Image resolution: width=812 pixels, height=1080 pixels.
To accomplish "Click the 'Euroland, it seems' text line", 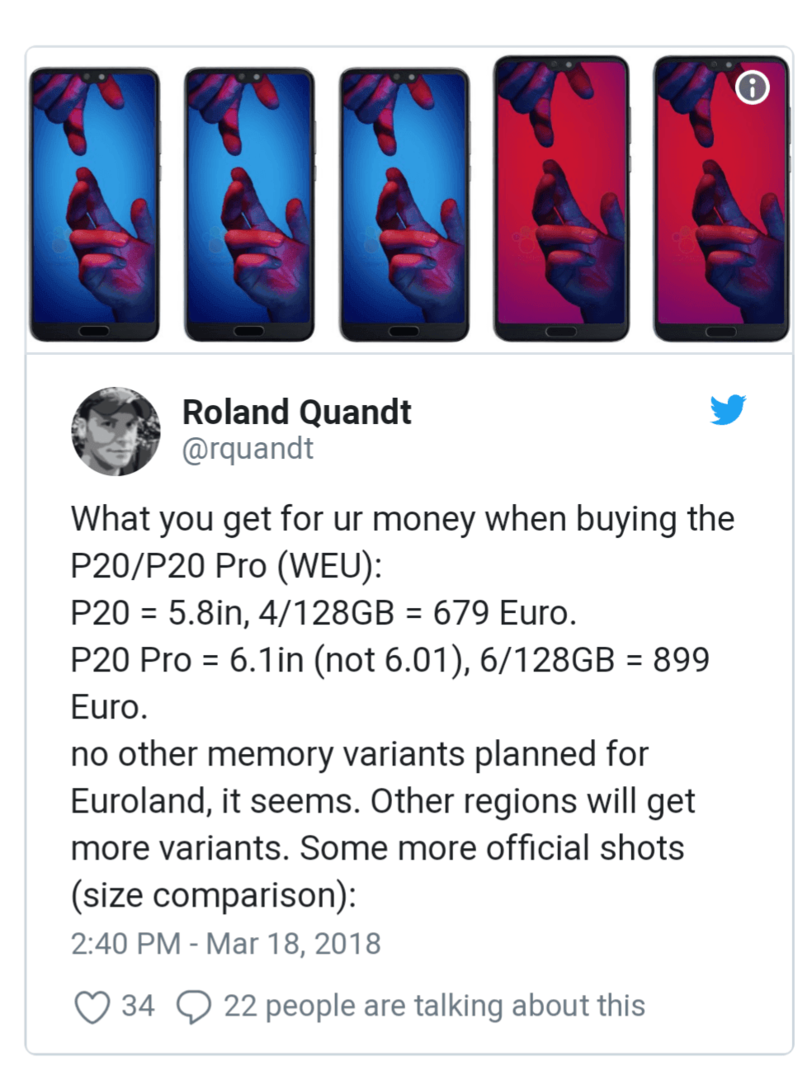I will pos(383,801).
